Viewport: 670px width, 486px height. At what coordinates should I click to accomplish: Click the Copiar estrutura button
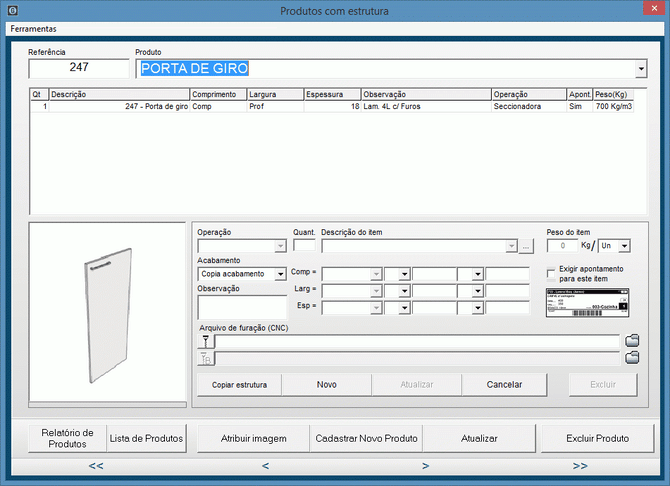[x=237, y=384]
